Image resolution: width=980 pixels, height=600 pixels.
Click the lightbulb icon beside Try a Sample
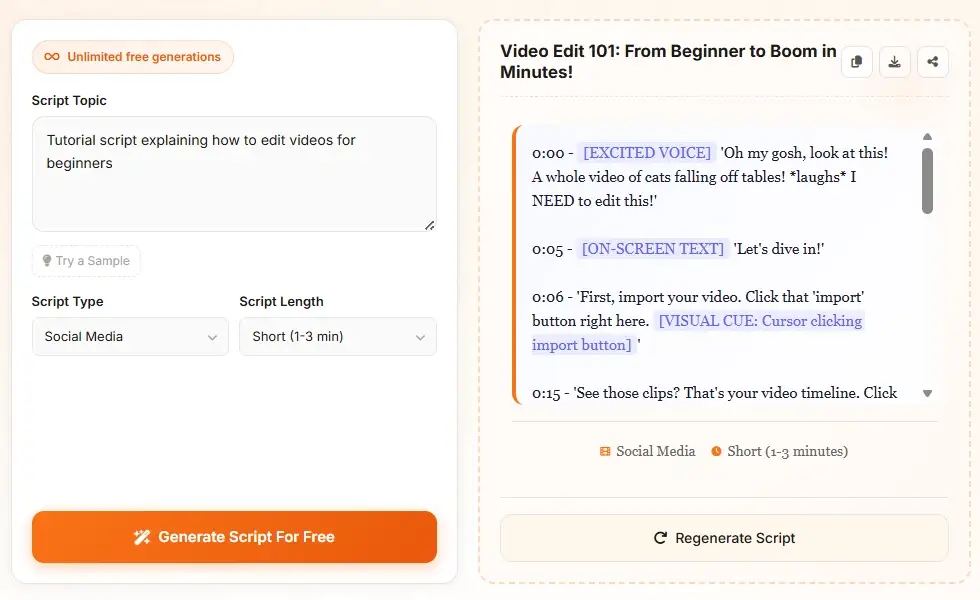[x=47, y=261]
